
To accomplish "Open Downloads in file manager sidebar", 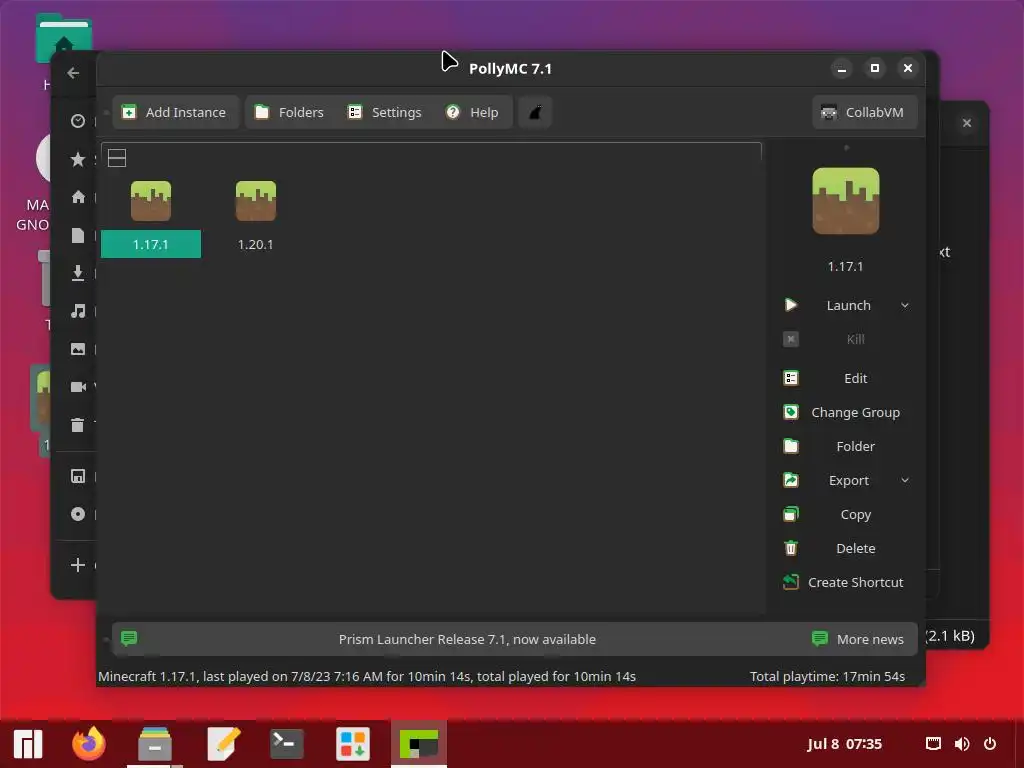I will [78, 273].
